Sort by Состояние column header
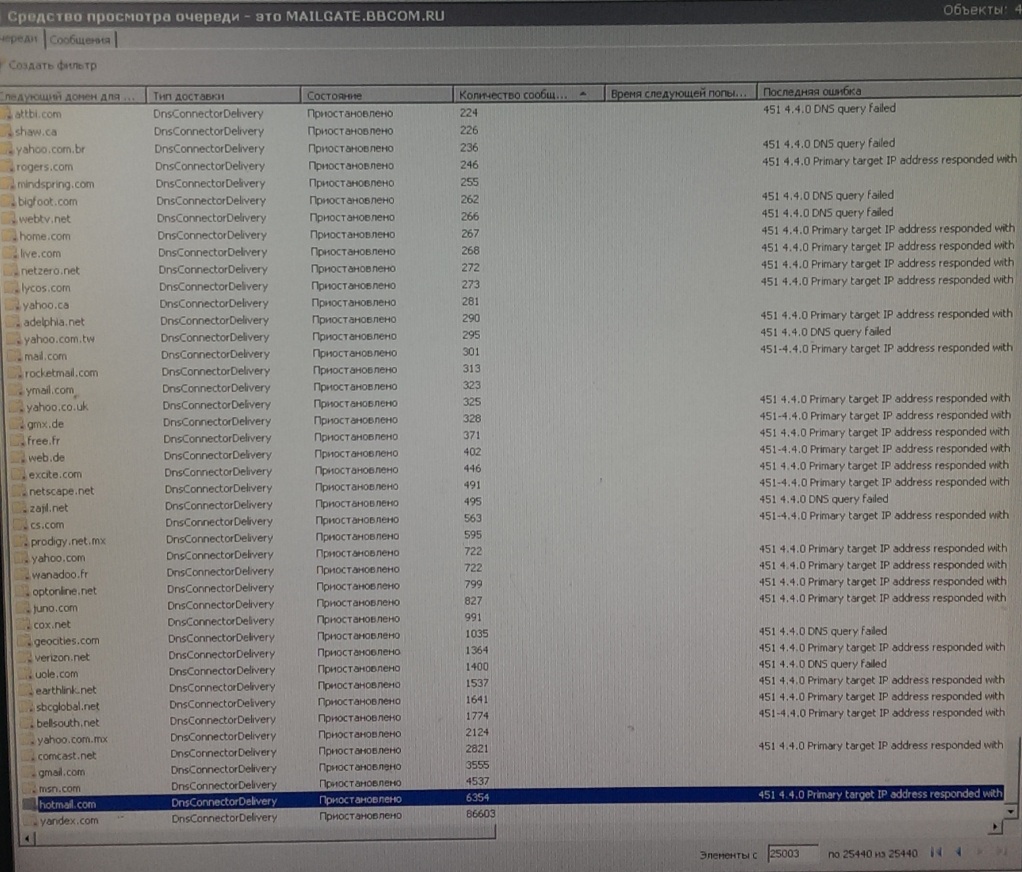Viewport: 1022px width, 872px height. click(377, 95)
